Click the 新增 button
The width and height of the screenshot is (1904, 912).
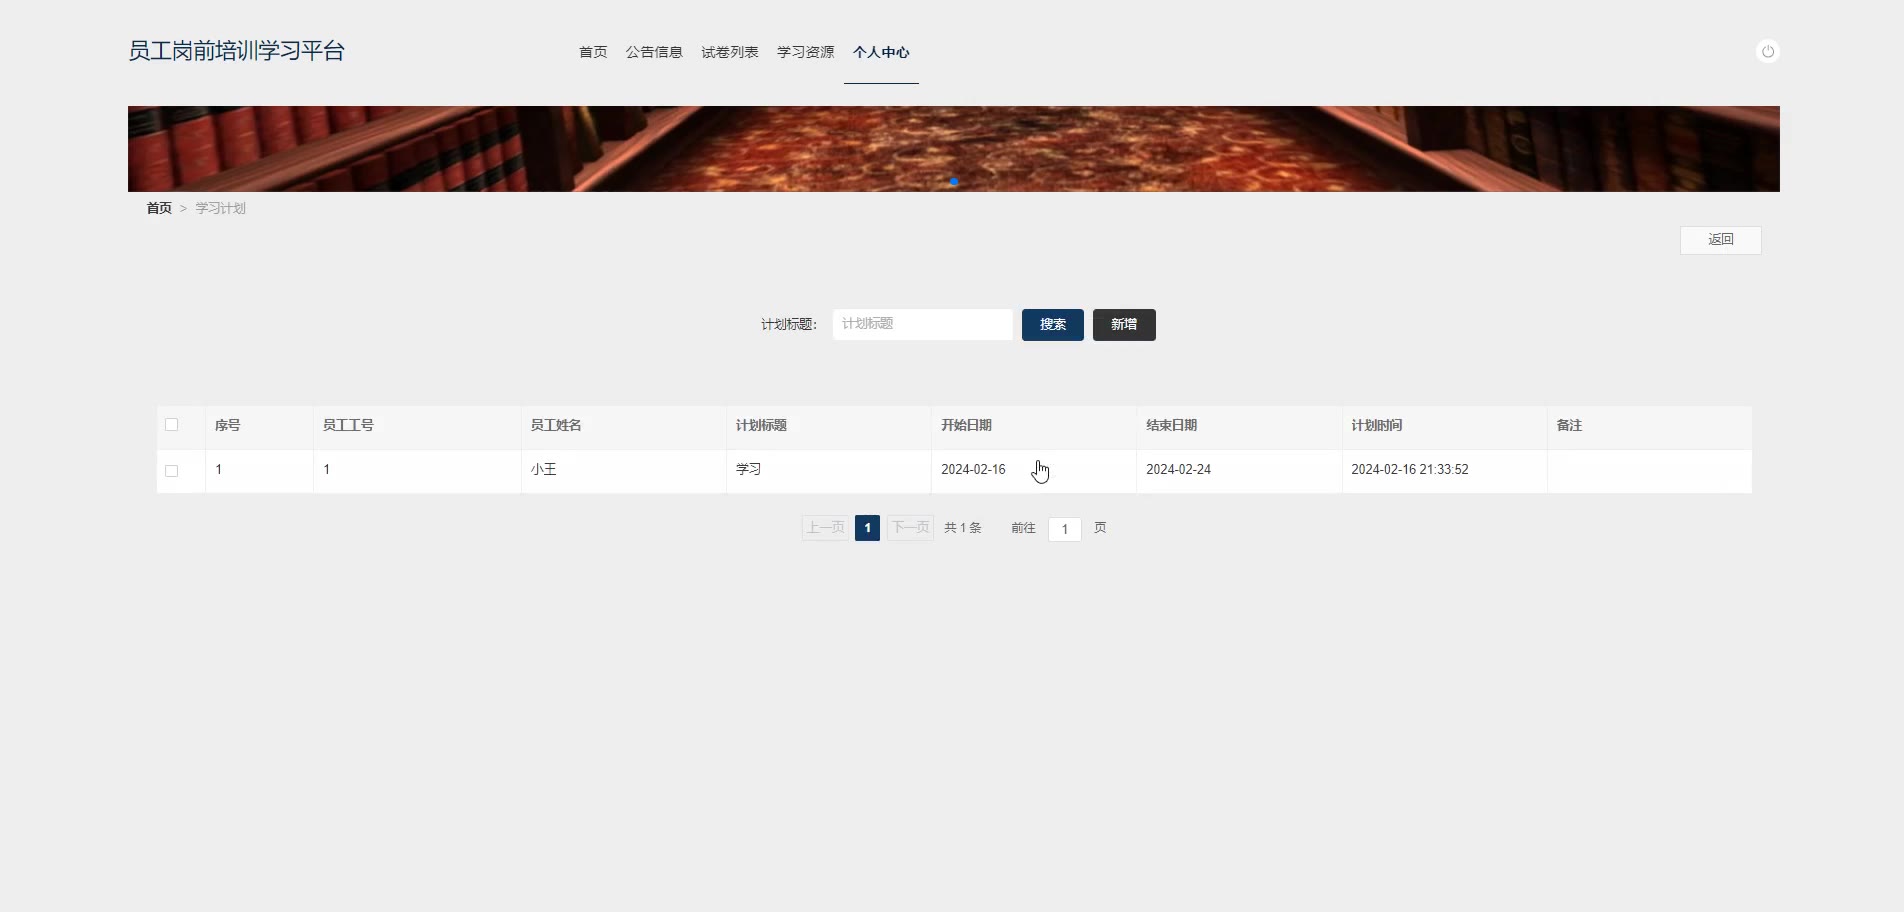1124,325
